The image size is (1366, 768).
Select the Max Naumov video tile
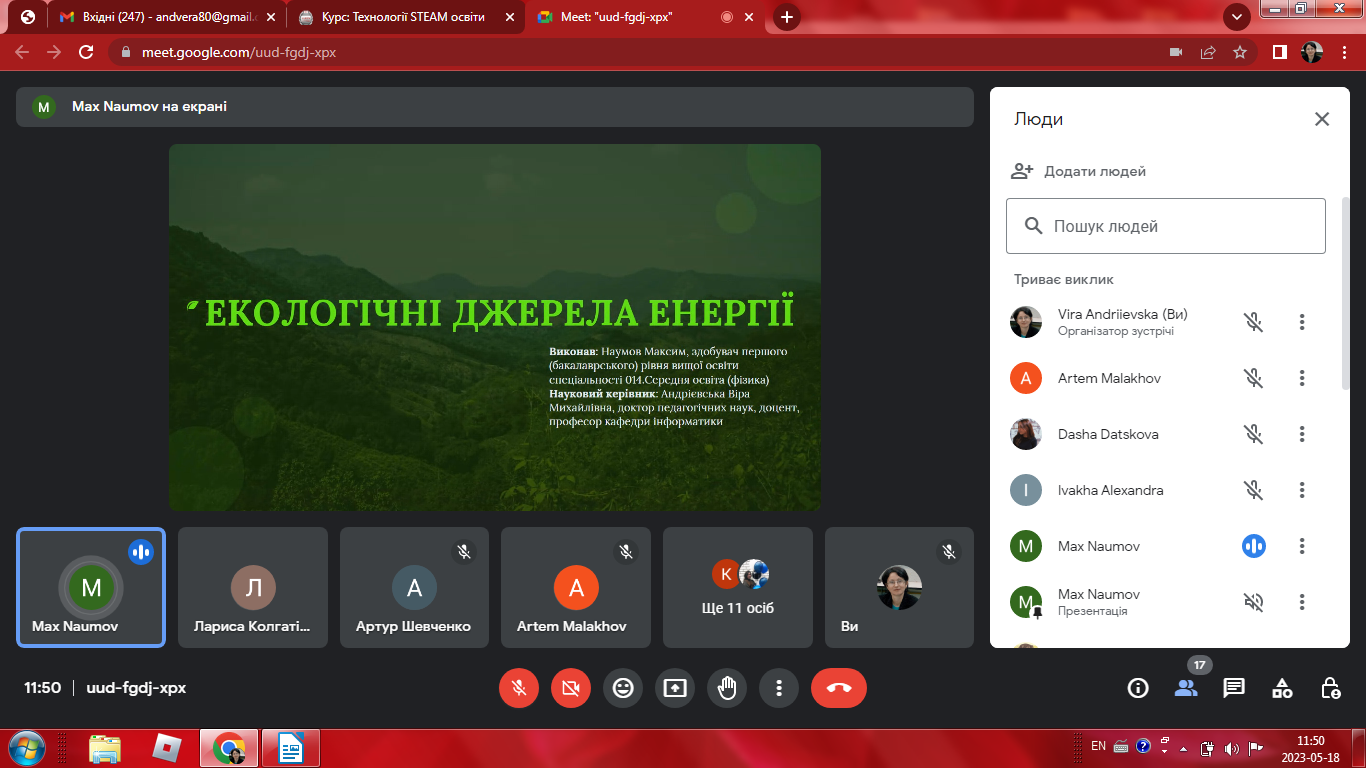tap(91, 587)
